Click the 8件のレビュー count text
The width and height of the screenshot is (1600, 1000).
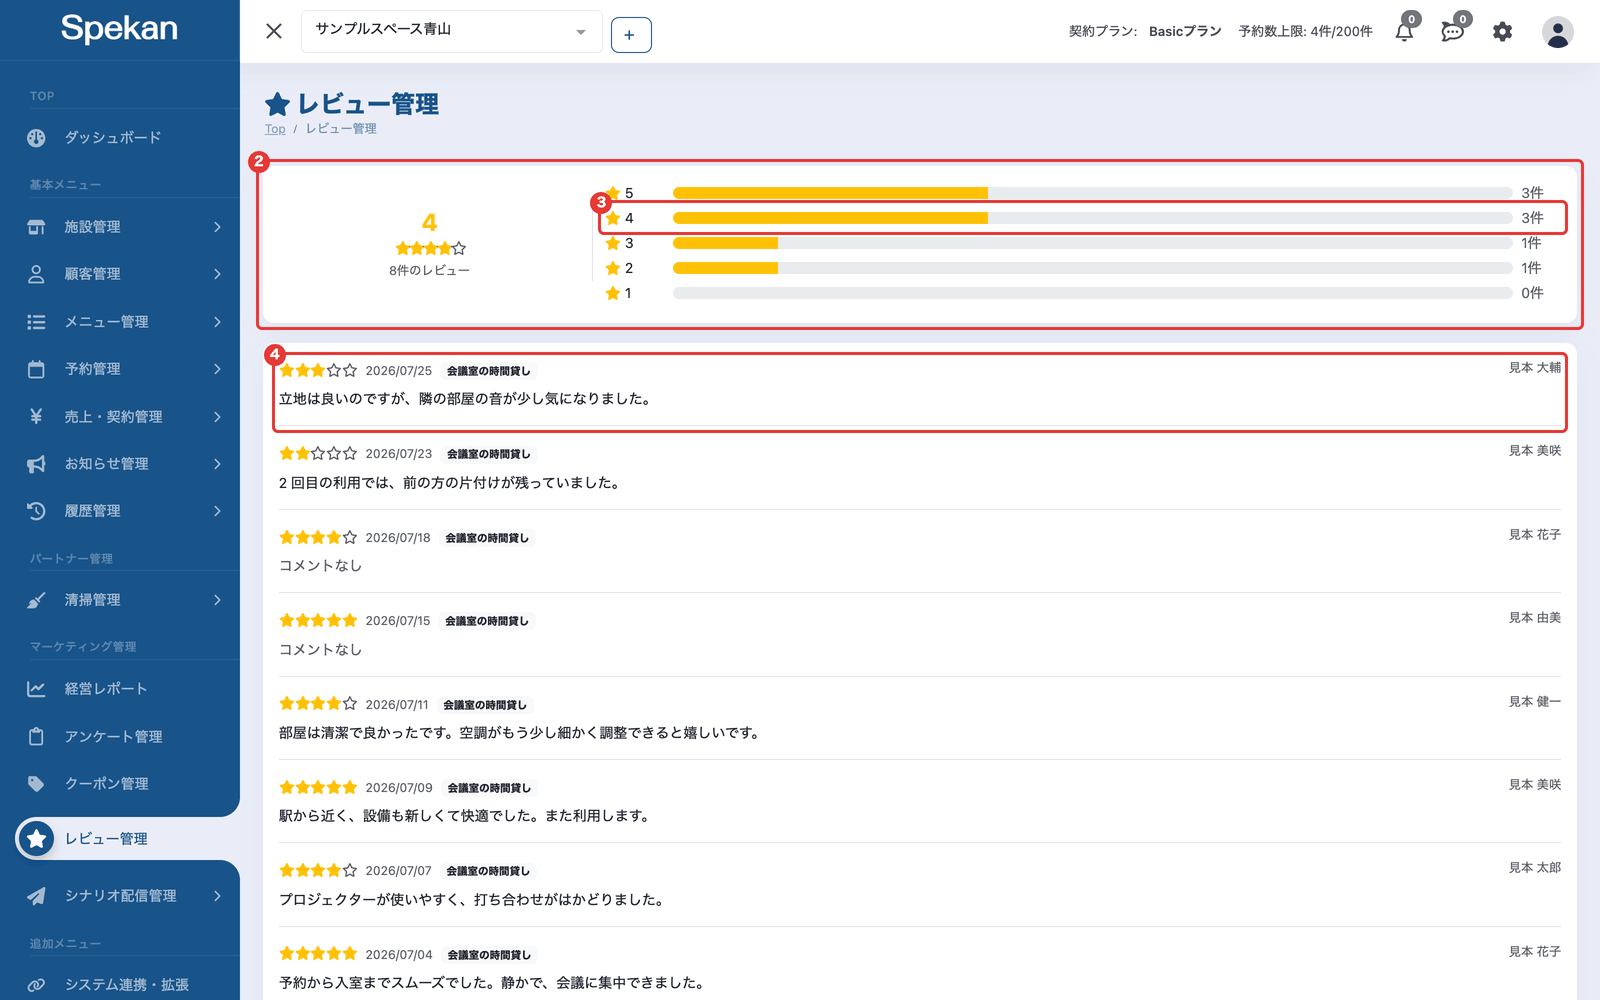pos(429,271)
